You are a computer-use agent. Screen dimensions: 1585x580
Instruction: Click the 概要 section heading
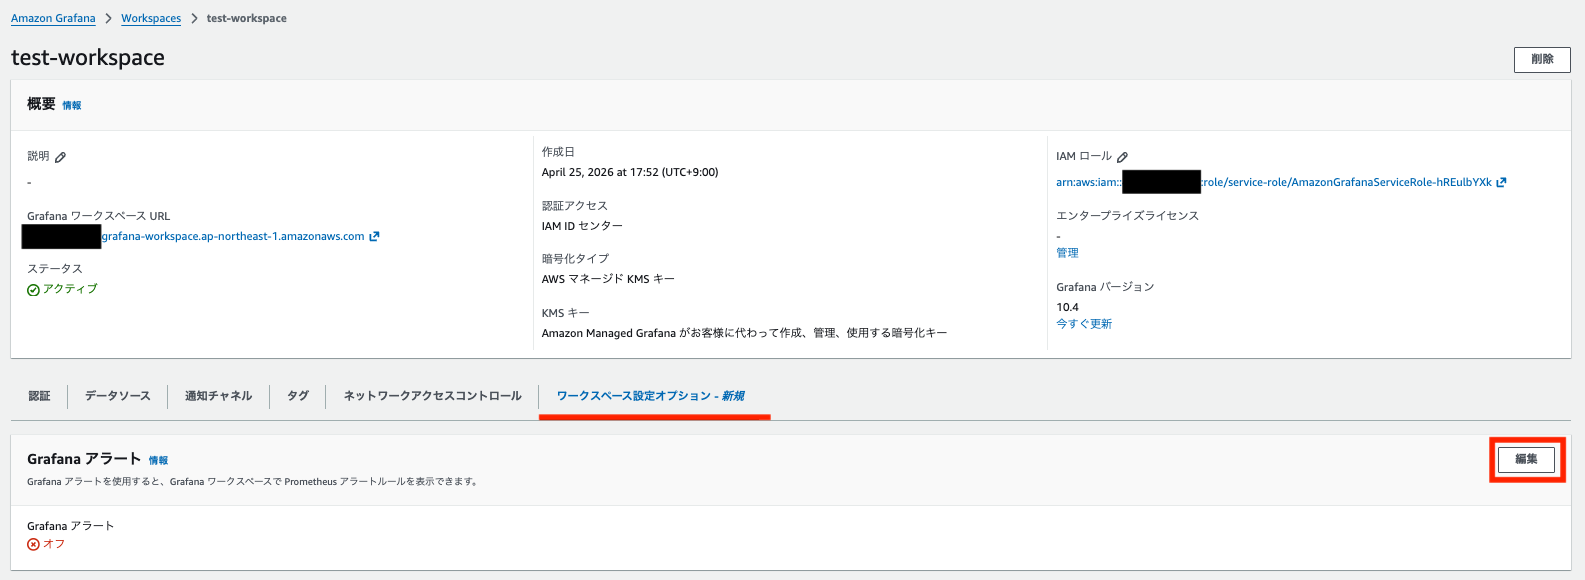[41, 104]
